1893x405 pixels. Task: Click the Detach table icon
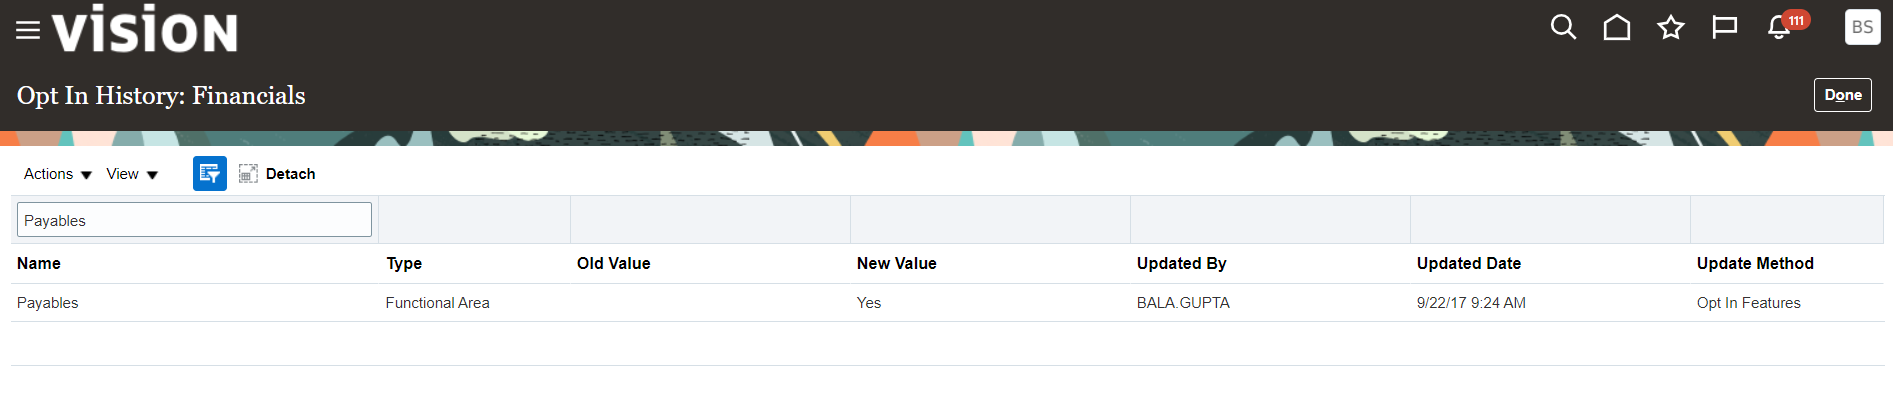277,174
